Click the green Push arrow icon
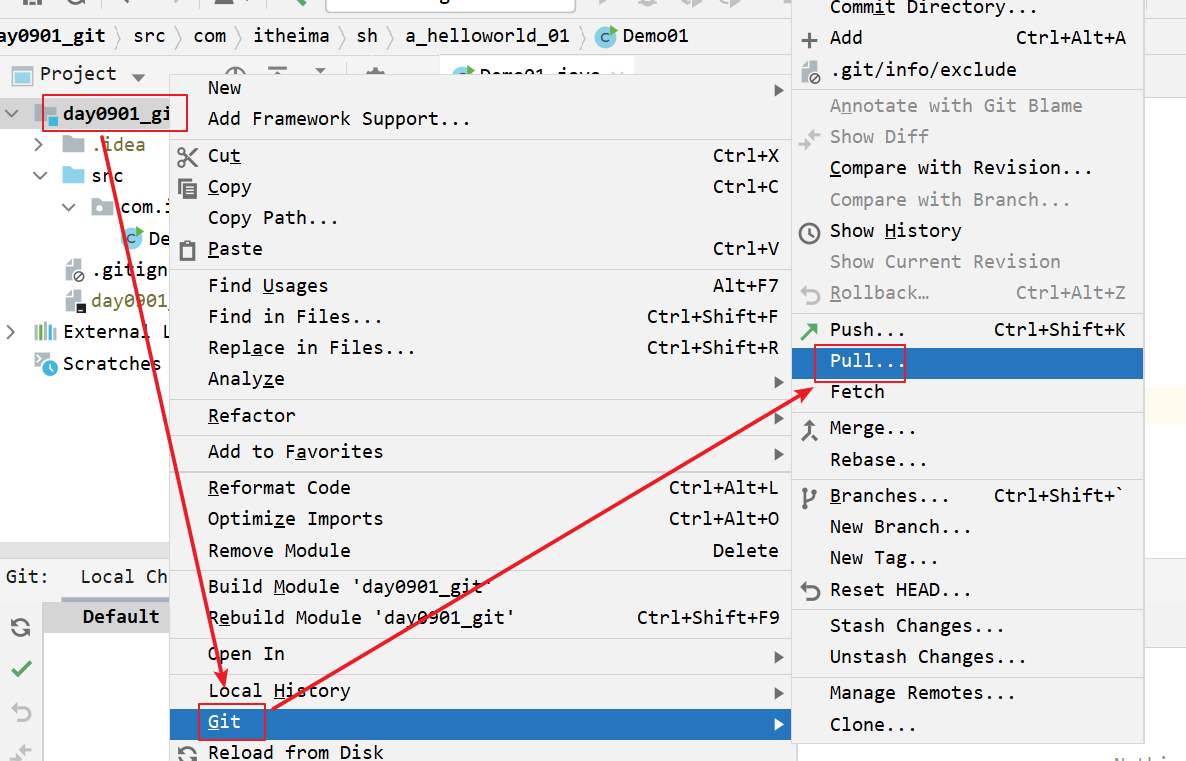Screen dimensions: 1186x761 tap(810, 330)
